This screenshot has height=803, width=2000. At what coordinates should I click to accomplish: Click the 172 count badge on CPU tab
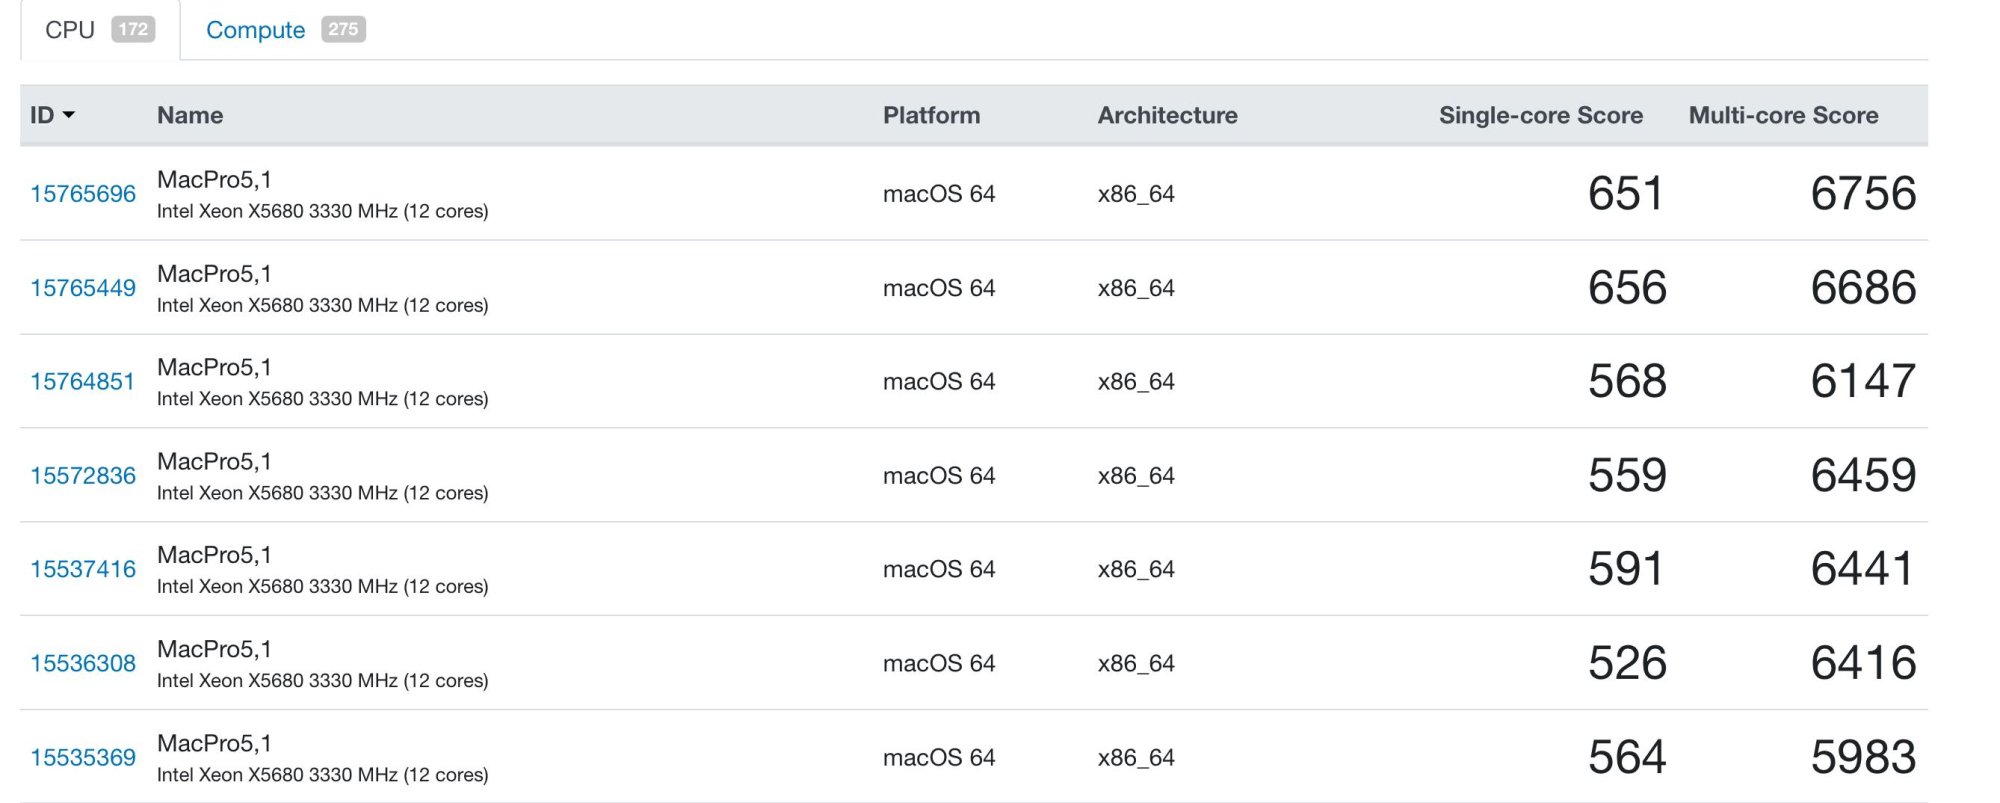click(x=133, y=29)
